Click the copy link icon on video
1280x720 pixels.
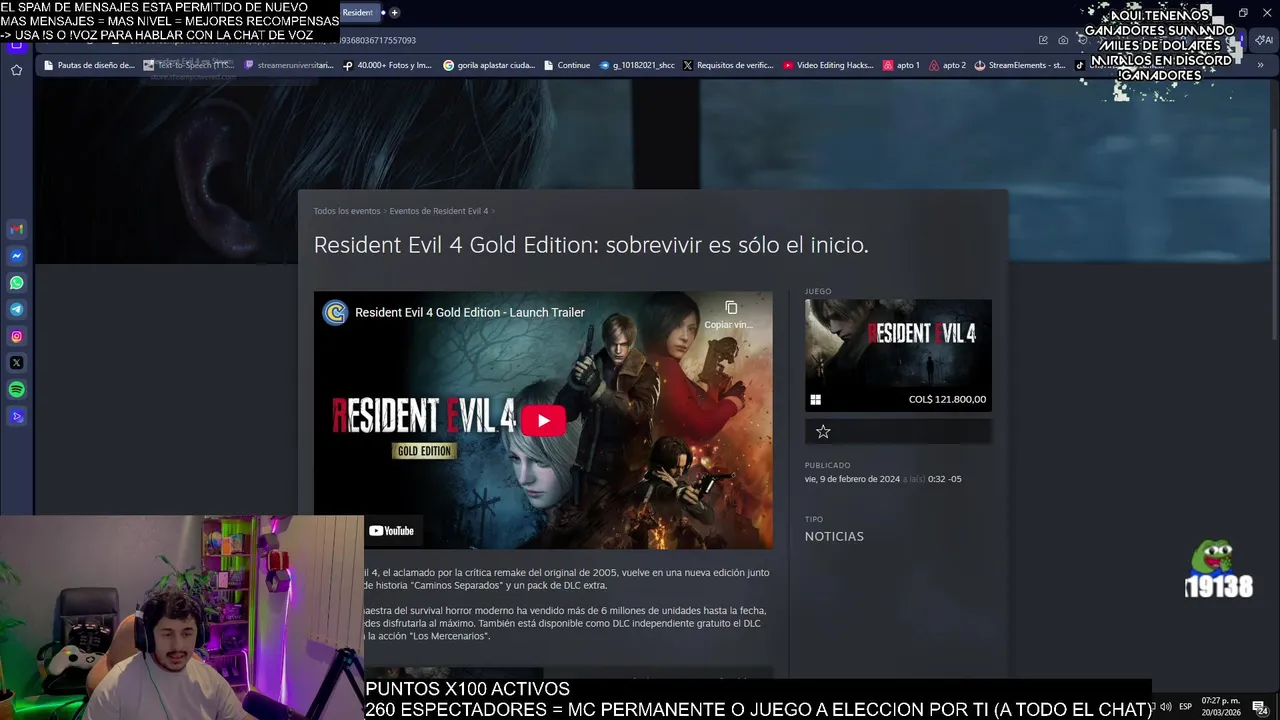731,307
